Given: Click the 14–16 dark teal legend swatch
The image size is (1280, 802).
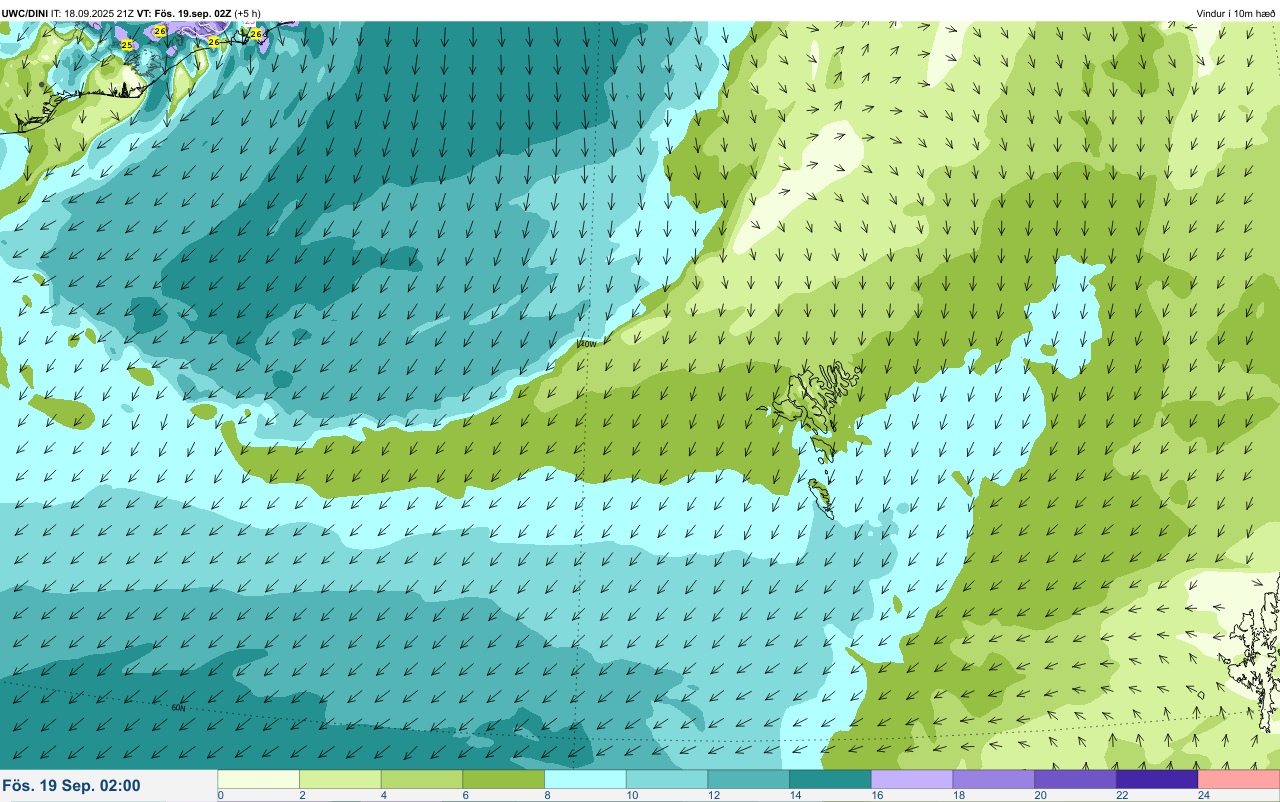Looking at the screenshot, I should pos(831,779).
